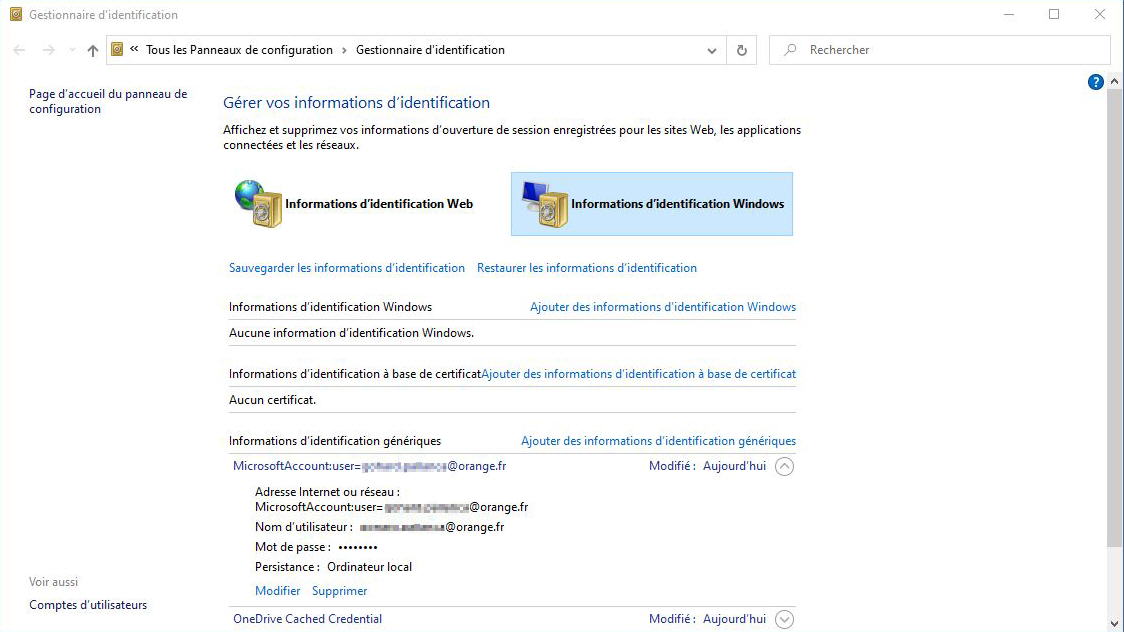Open the MicrosoftAccount:user credential title
Image resolution: width=1124 pixels, height=632 pixels.
click(x=370, y=466)
